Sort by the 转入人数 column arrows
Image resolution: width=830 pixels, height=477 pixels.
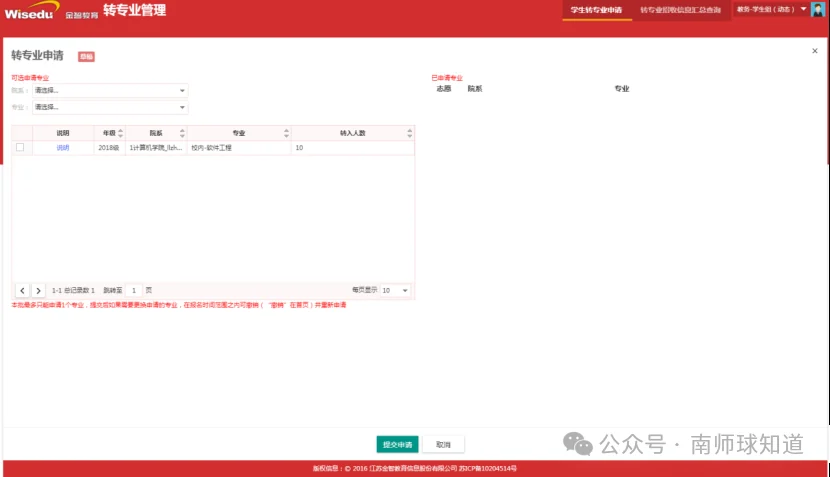(409, 133)
